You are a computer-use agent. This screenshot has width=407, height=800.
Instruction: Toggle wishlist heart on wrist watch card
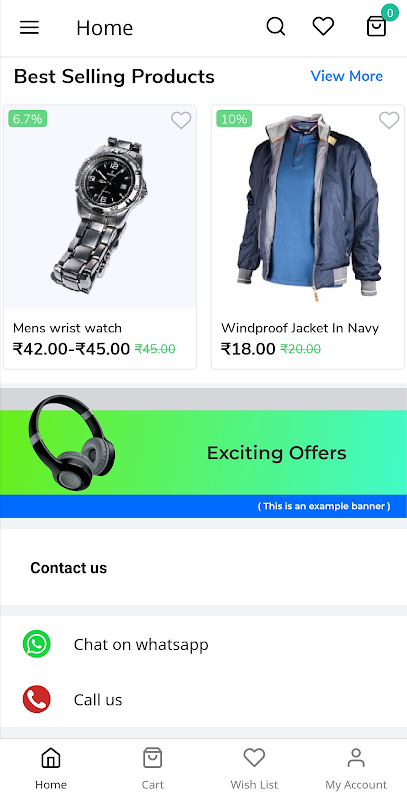[181, 120]
